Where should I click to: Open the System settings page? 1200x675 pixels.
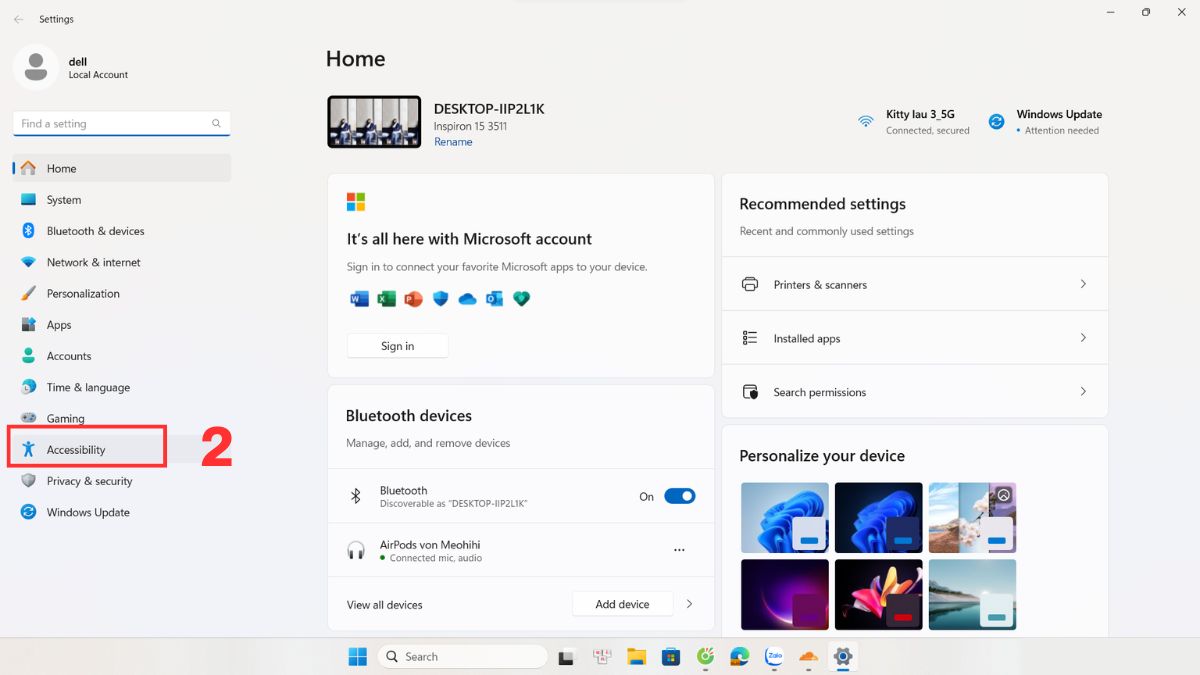64,200
